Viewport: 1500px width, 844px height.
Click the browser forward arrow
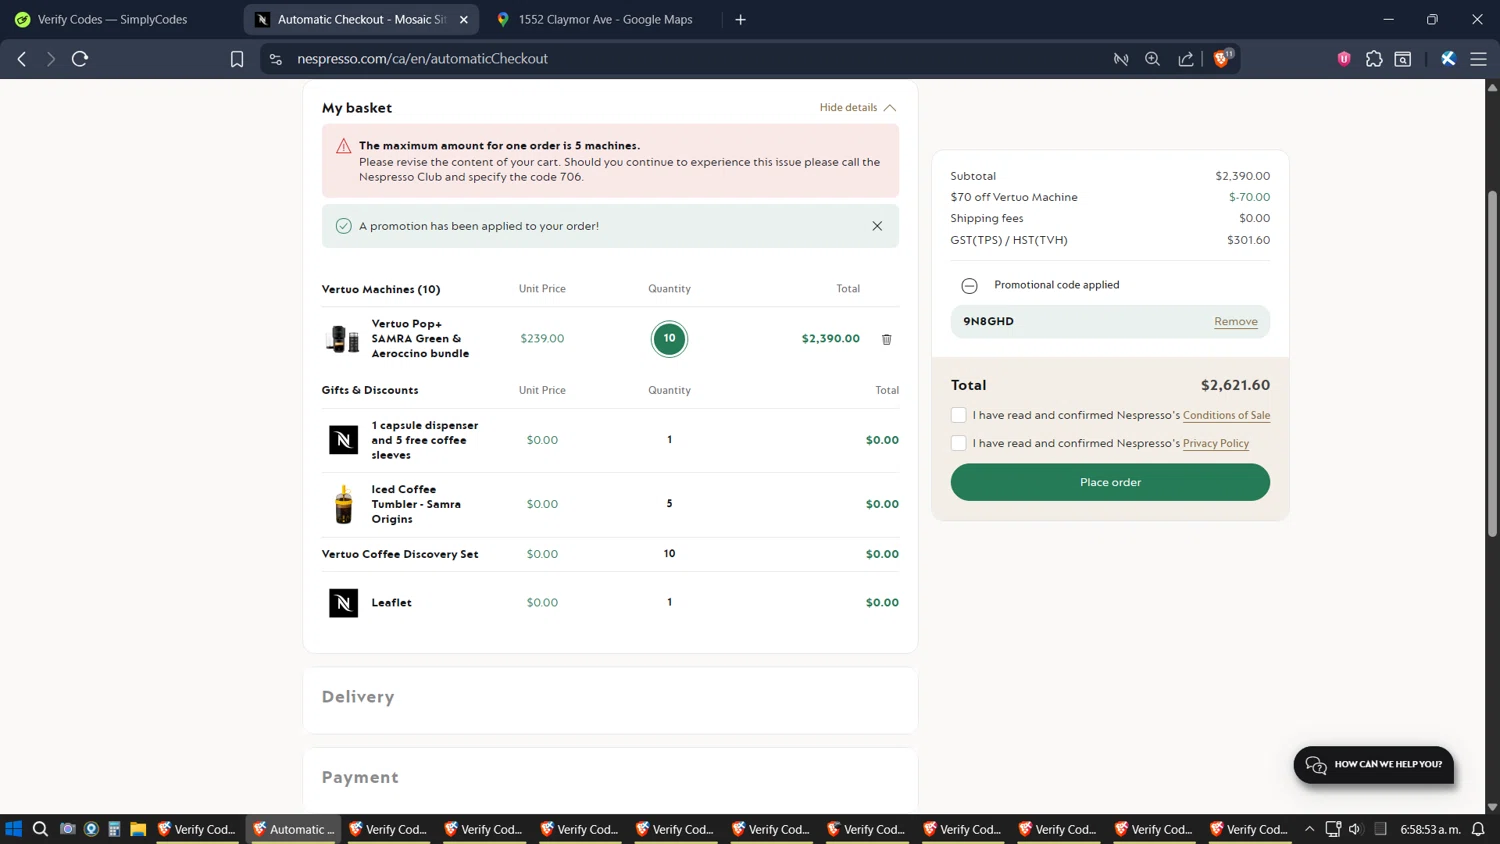pyautogui.click(x=50, y=59)
